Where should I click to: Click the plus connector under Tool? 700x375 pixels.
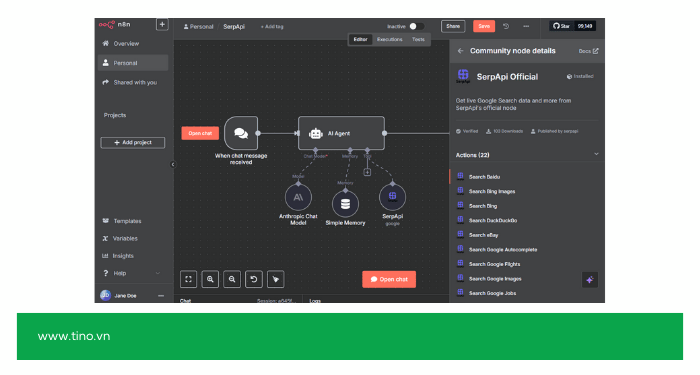tap(367, 172)
